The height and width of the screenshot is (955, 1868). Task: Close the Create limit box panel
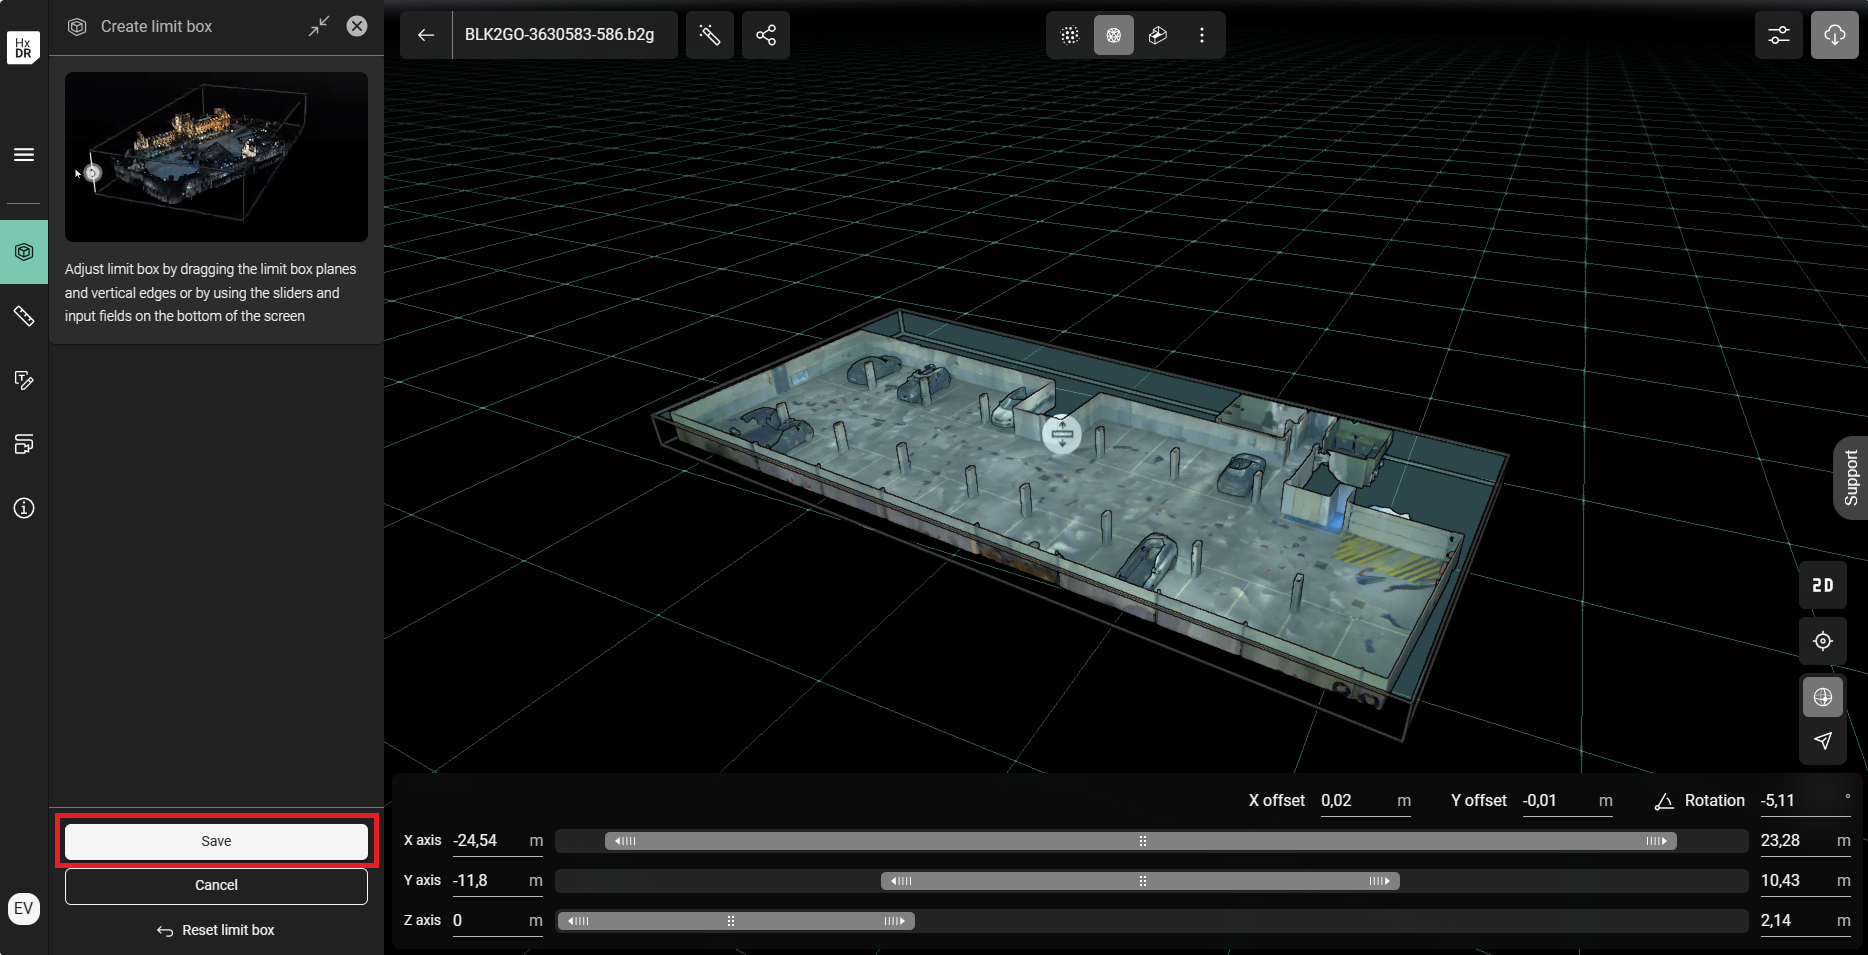(357, 26)
